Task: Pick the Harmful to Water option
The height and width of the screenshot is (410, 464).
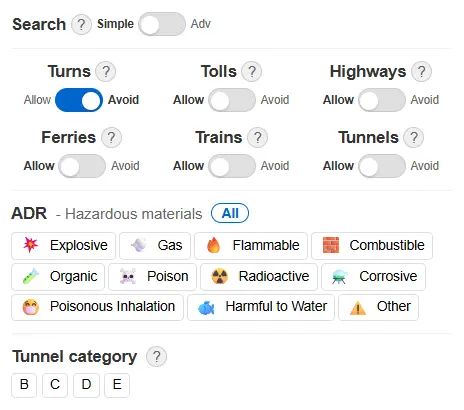Action: tap(261, 307)
